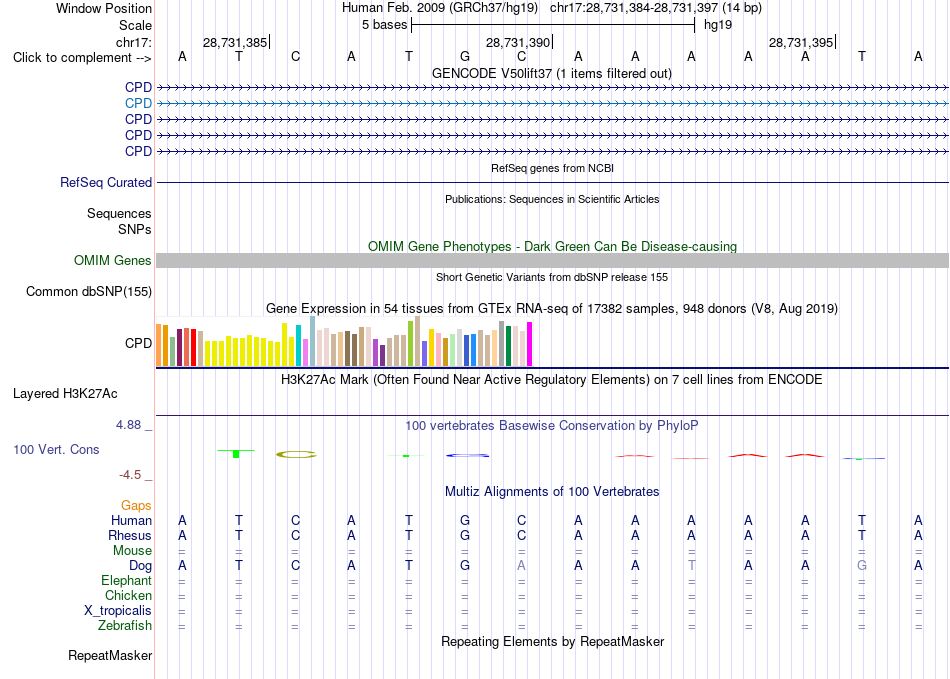Click the G base in the Human alignment row
The height and width of the screenshot is (679, 950).
(465, 520)
